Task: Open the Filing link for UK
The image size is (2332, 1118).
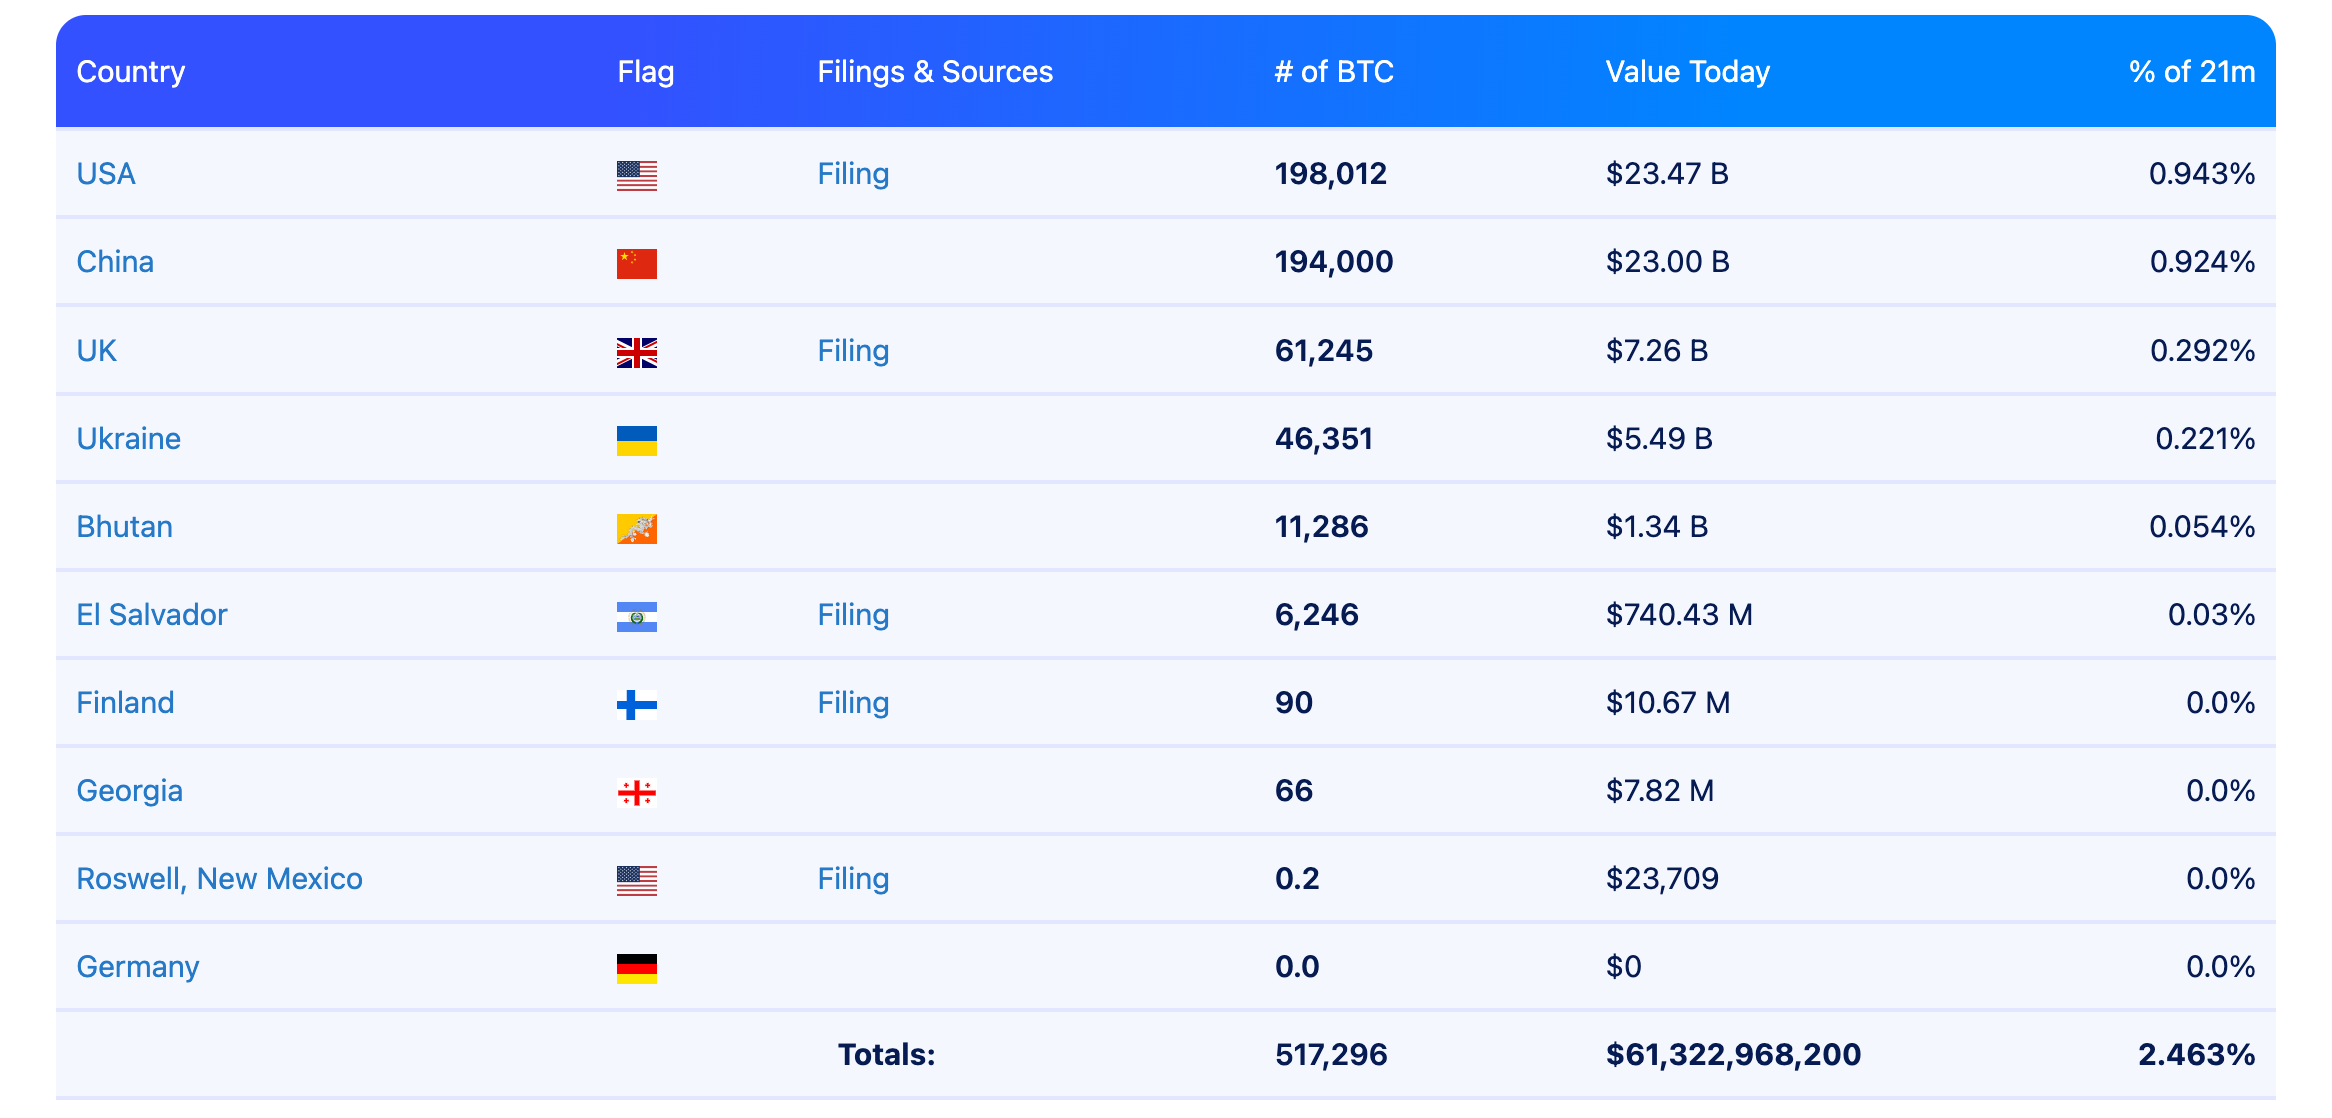Action: tap(853, 351)
